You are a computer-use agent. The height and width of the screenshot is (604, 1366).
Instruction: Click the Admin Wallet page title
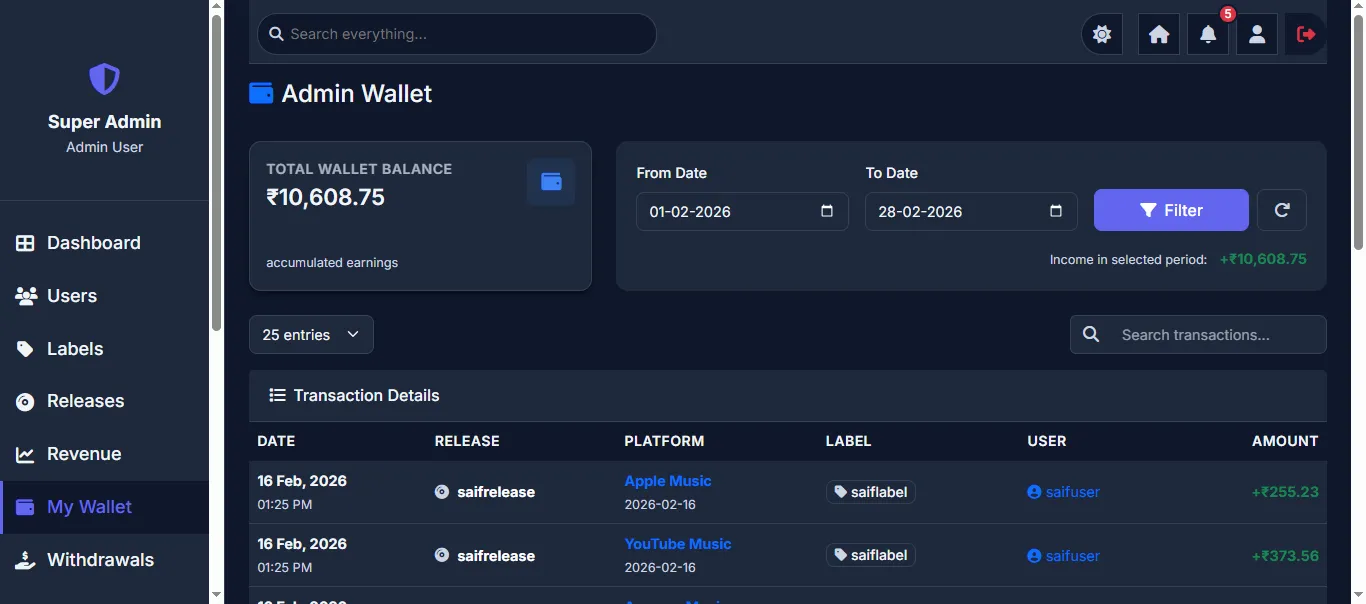pyautogui.click(x=357, y=93)
